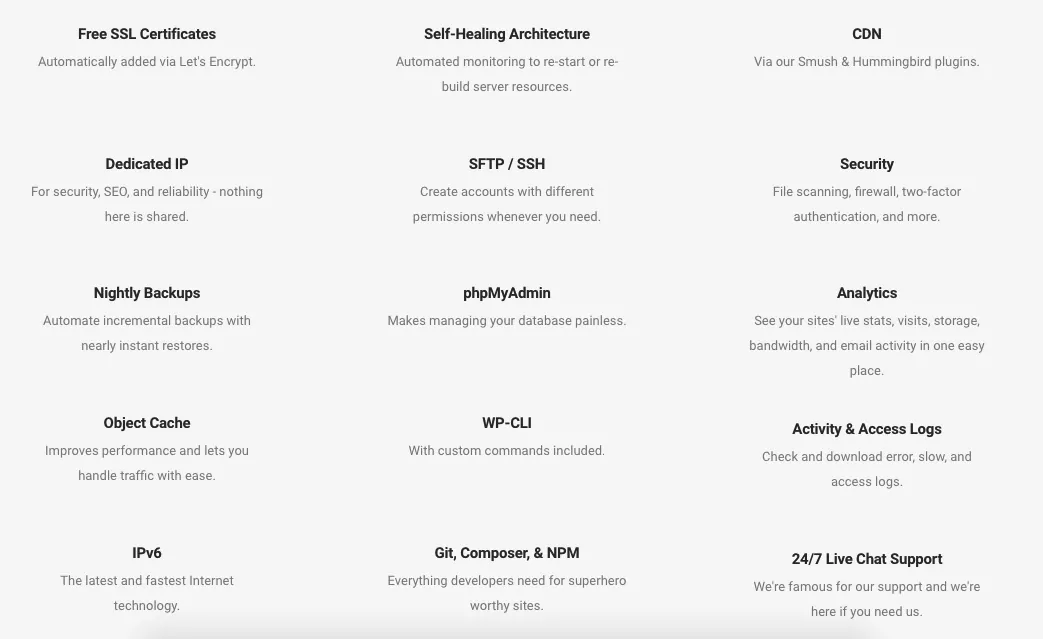Click the Smush & Hummingbird plugins text
This screenshot has width=1043, height=639.
tap(866, 62)
